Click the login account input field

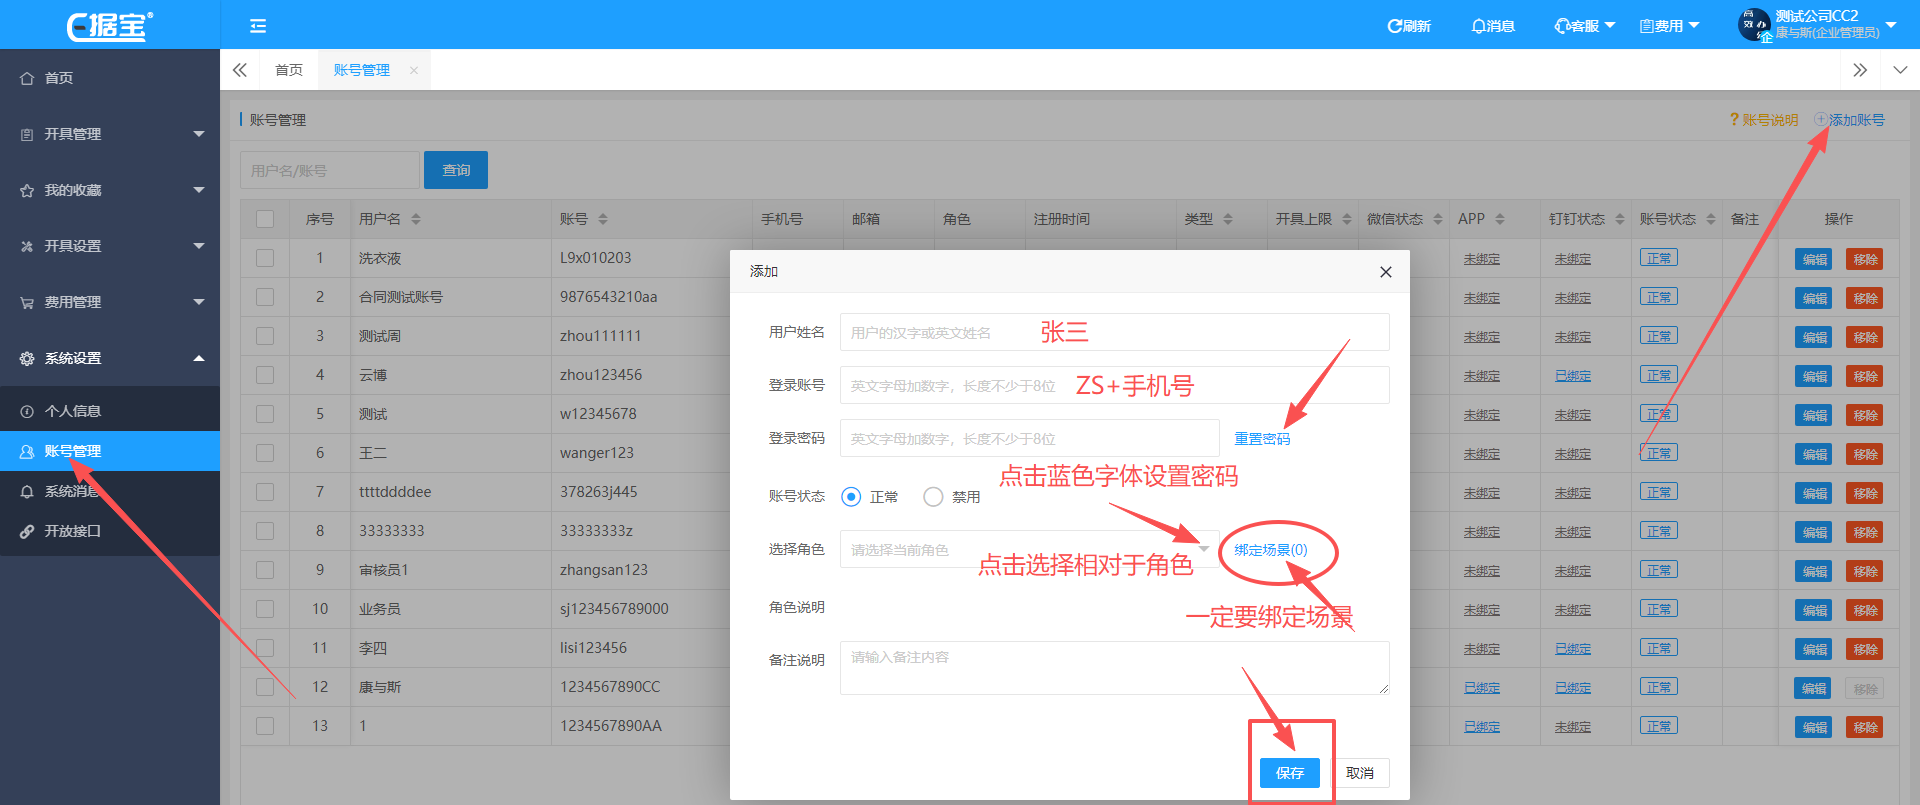pyautogui.click(x=1114, y=385)
